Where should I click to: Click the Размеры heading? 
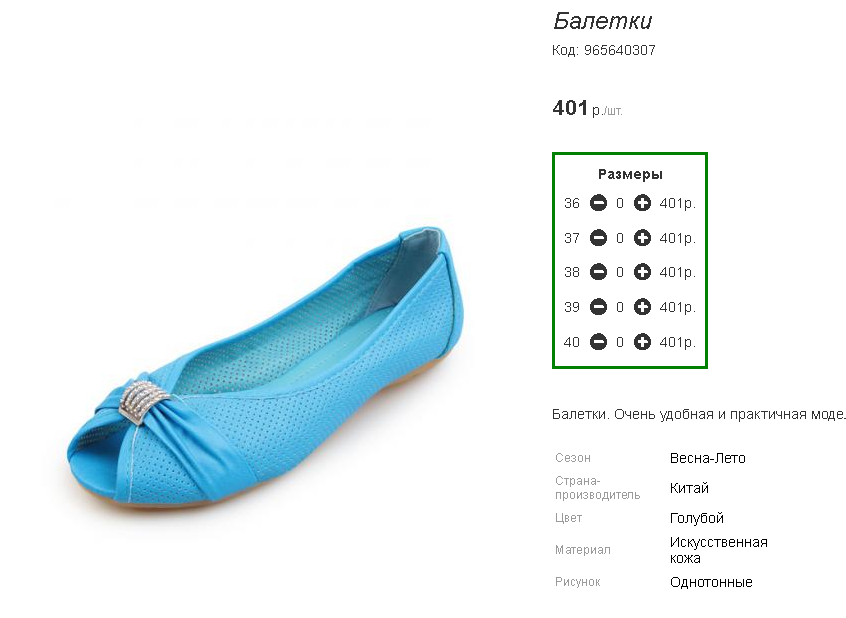[630, 174]
